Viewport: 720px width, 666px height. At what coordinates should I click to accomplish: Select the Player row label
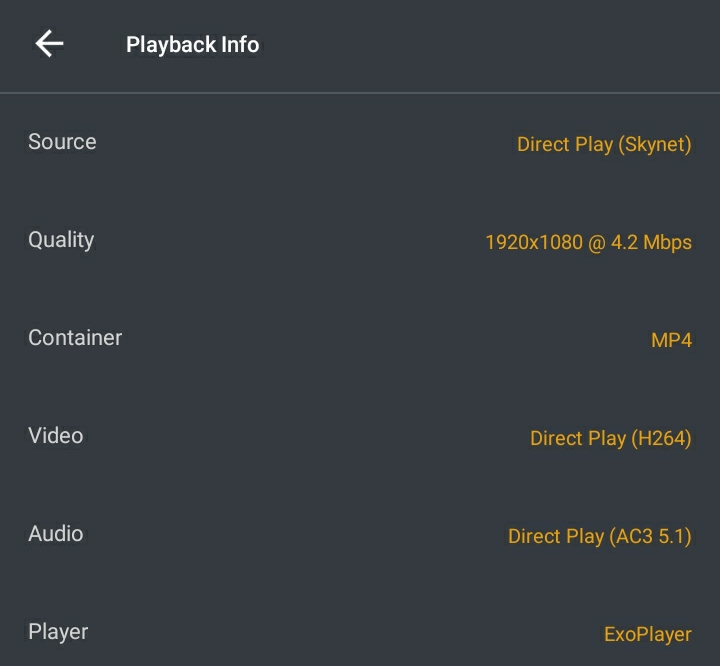[58, 632]
